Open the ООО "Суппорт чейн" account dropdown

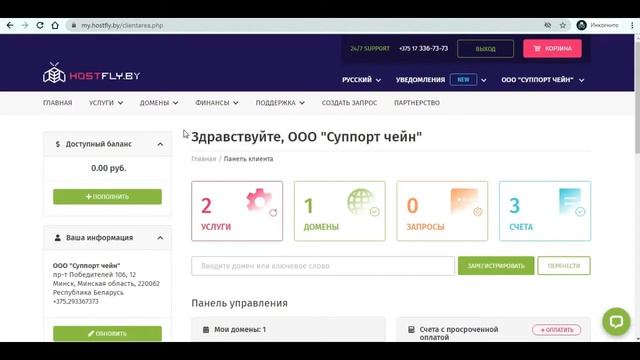tap(543, 80)
